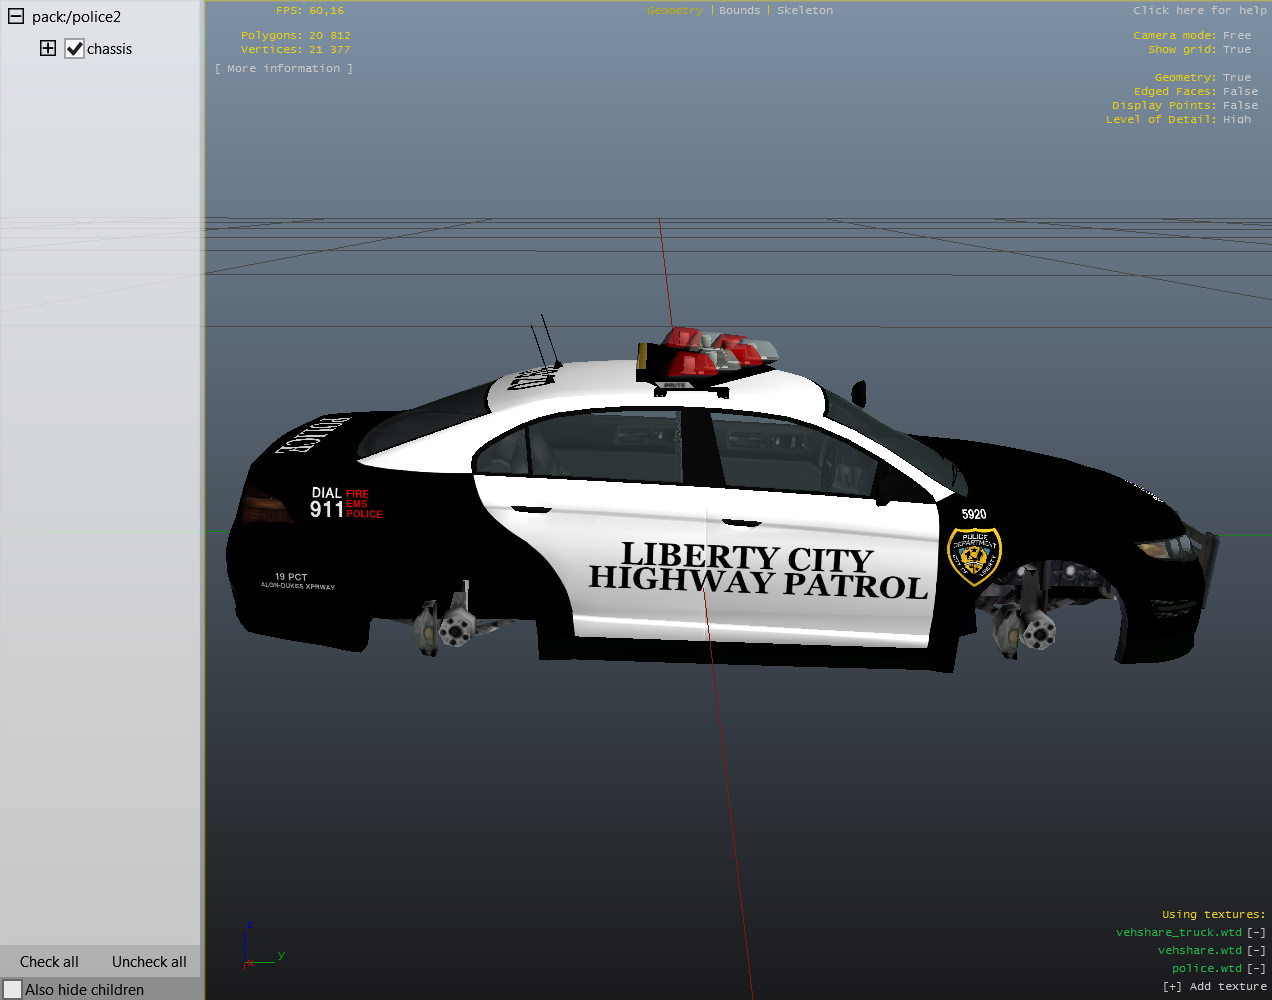This screenshot has width=1272, height=1000.
Task: Change the Camera mode setting
Action: [x=1236, y=35]
